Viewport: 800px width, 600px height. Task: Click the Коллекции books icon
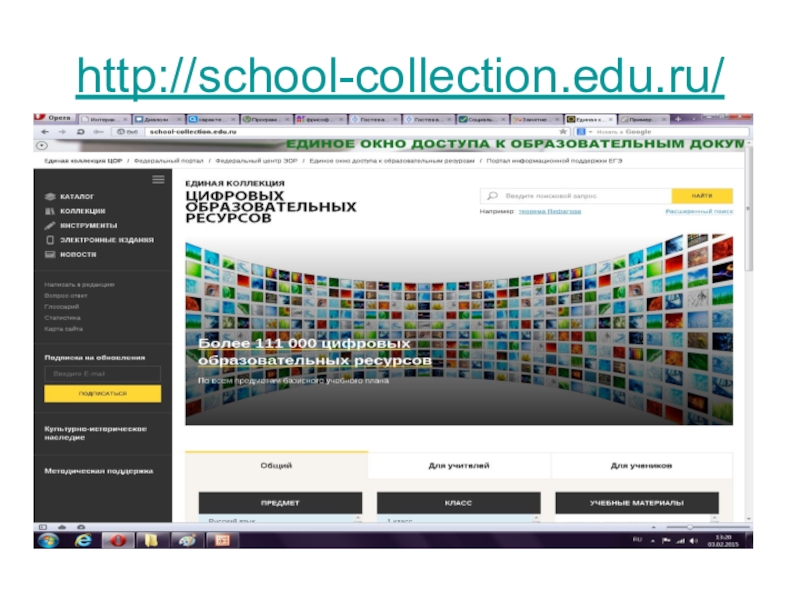pos(50,211)
